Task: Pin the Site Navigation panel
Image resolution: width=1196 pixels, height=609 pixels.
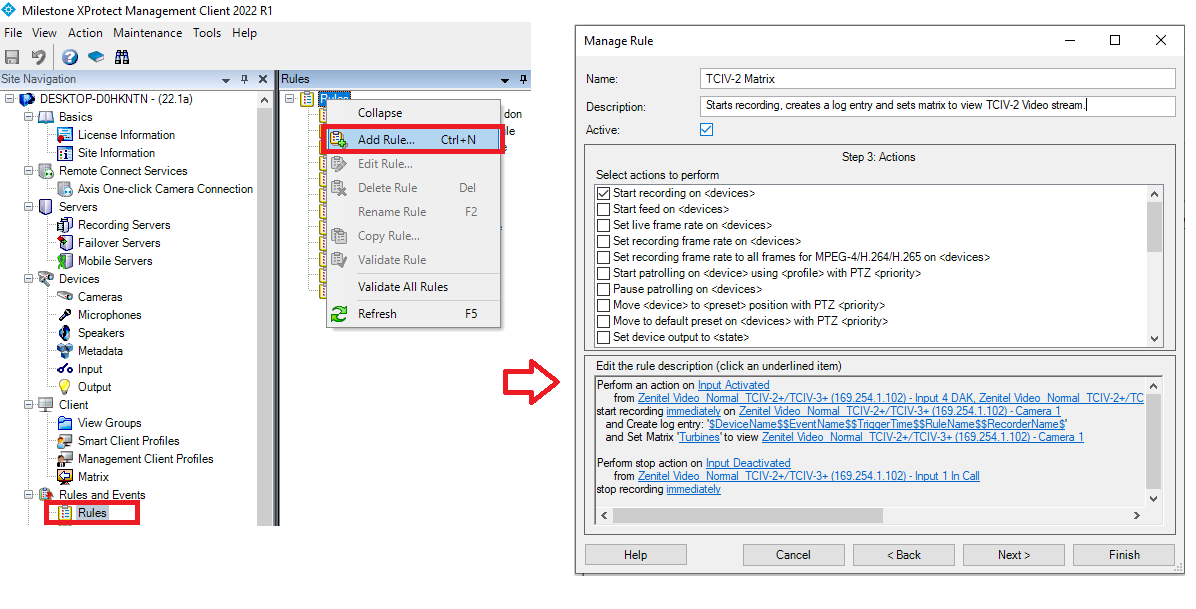Action: 244,79
